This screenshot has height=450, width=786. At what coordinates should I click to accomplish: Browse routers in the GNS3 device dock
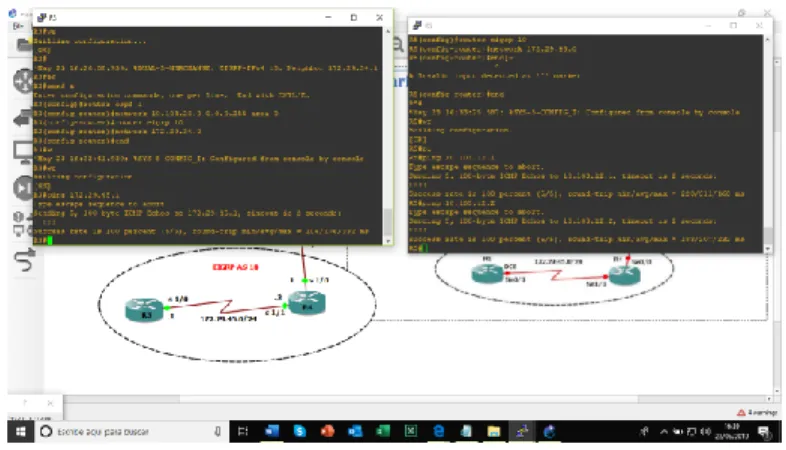[x=23, y=81]
